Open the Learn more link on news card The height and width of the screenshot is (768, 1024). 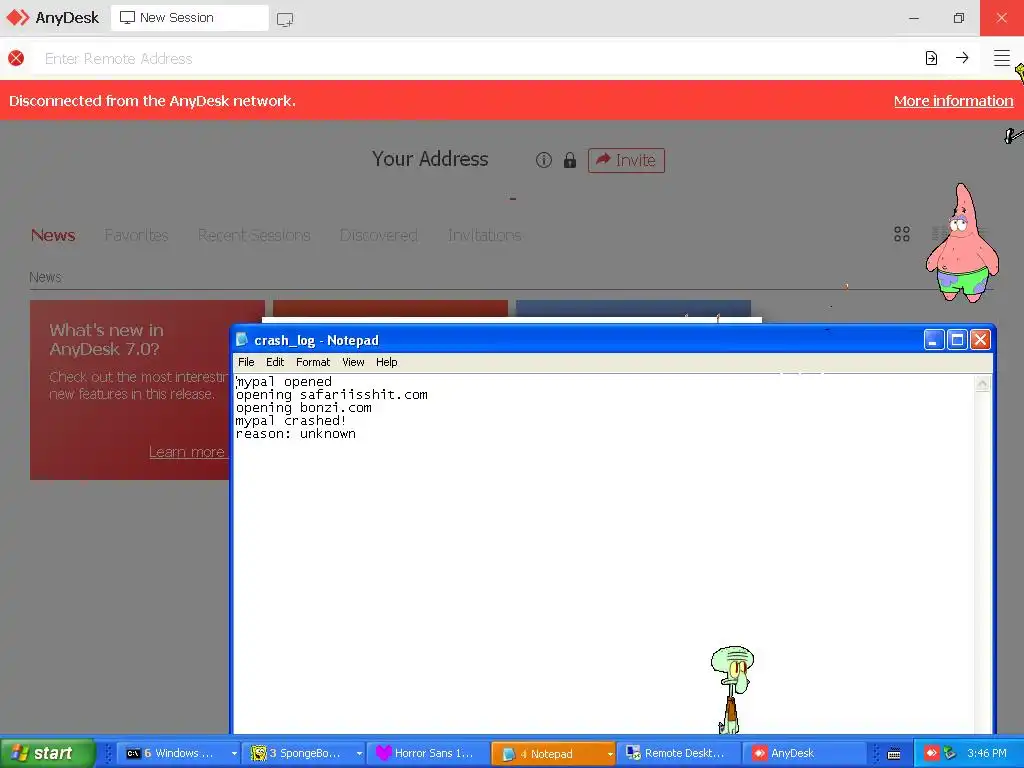point(187,452)
